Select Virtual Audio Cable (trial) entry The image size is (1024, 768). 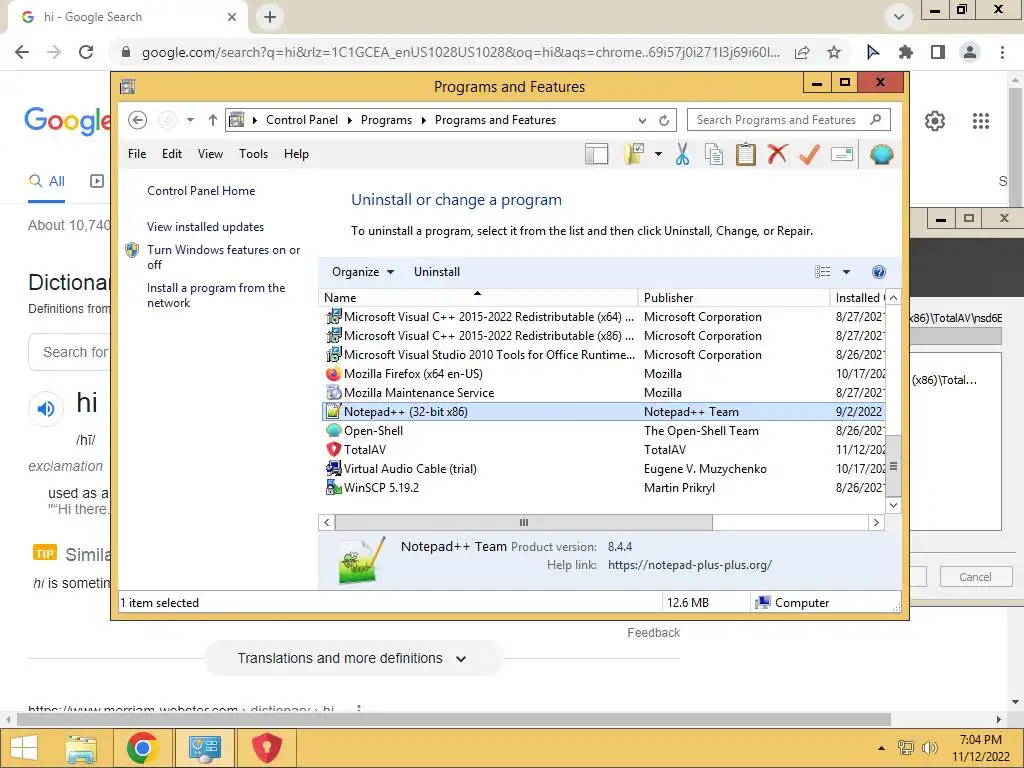[603, 468]
